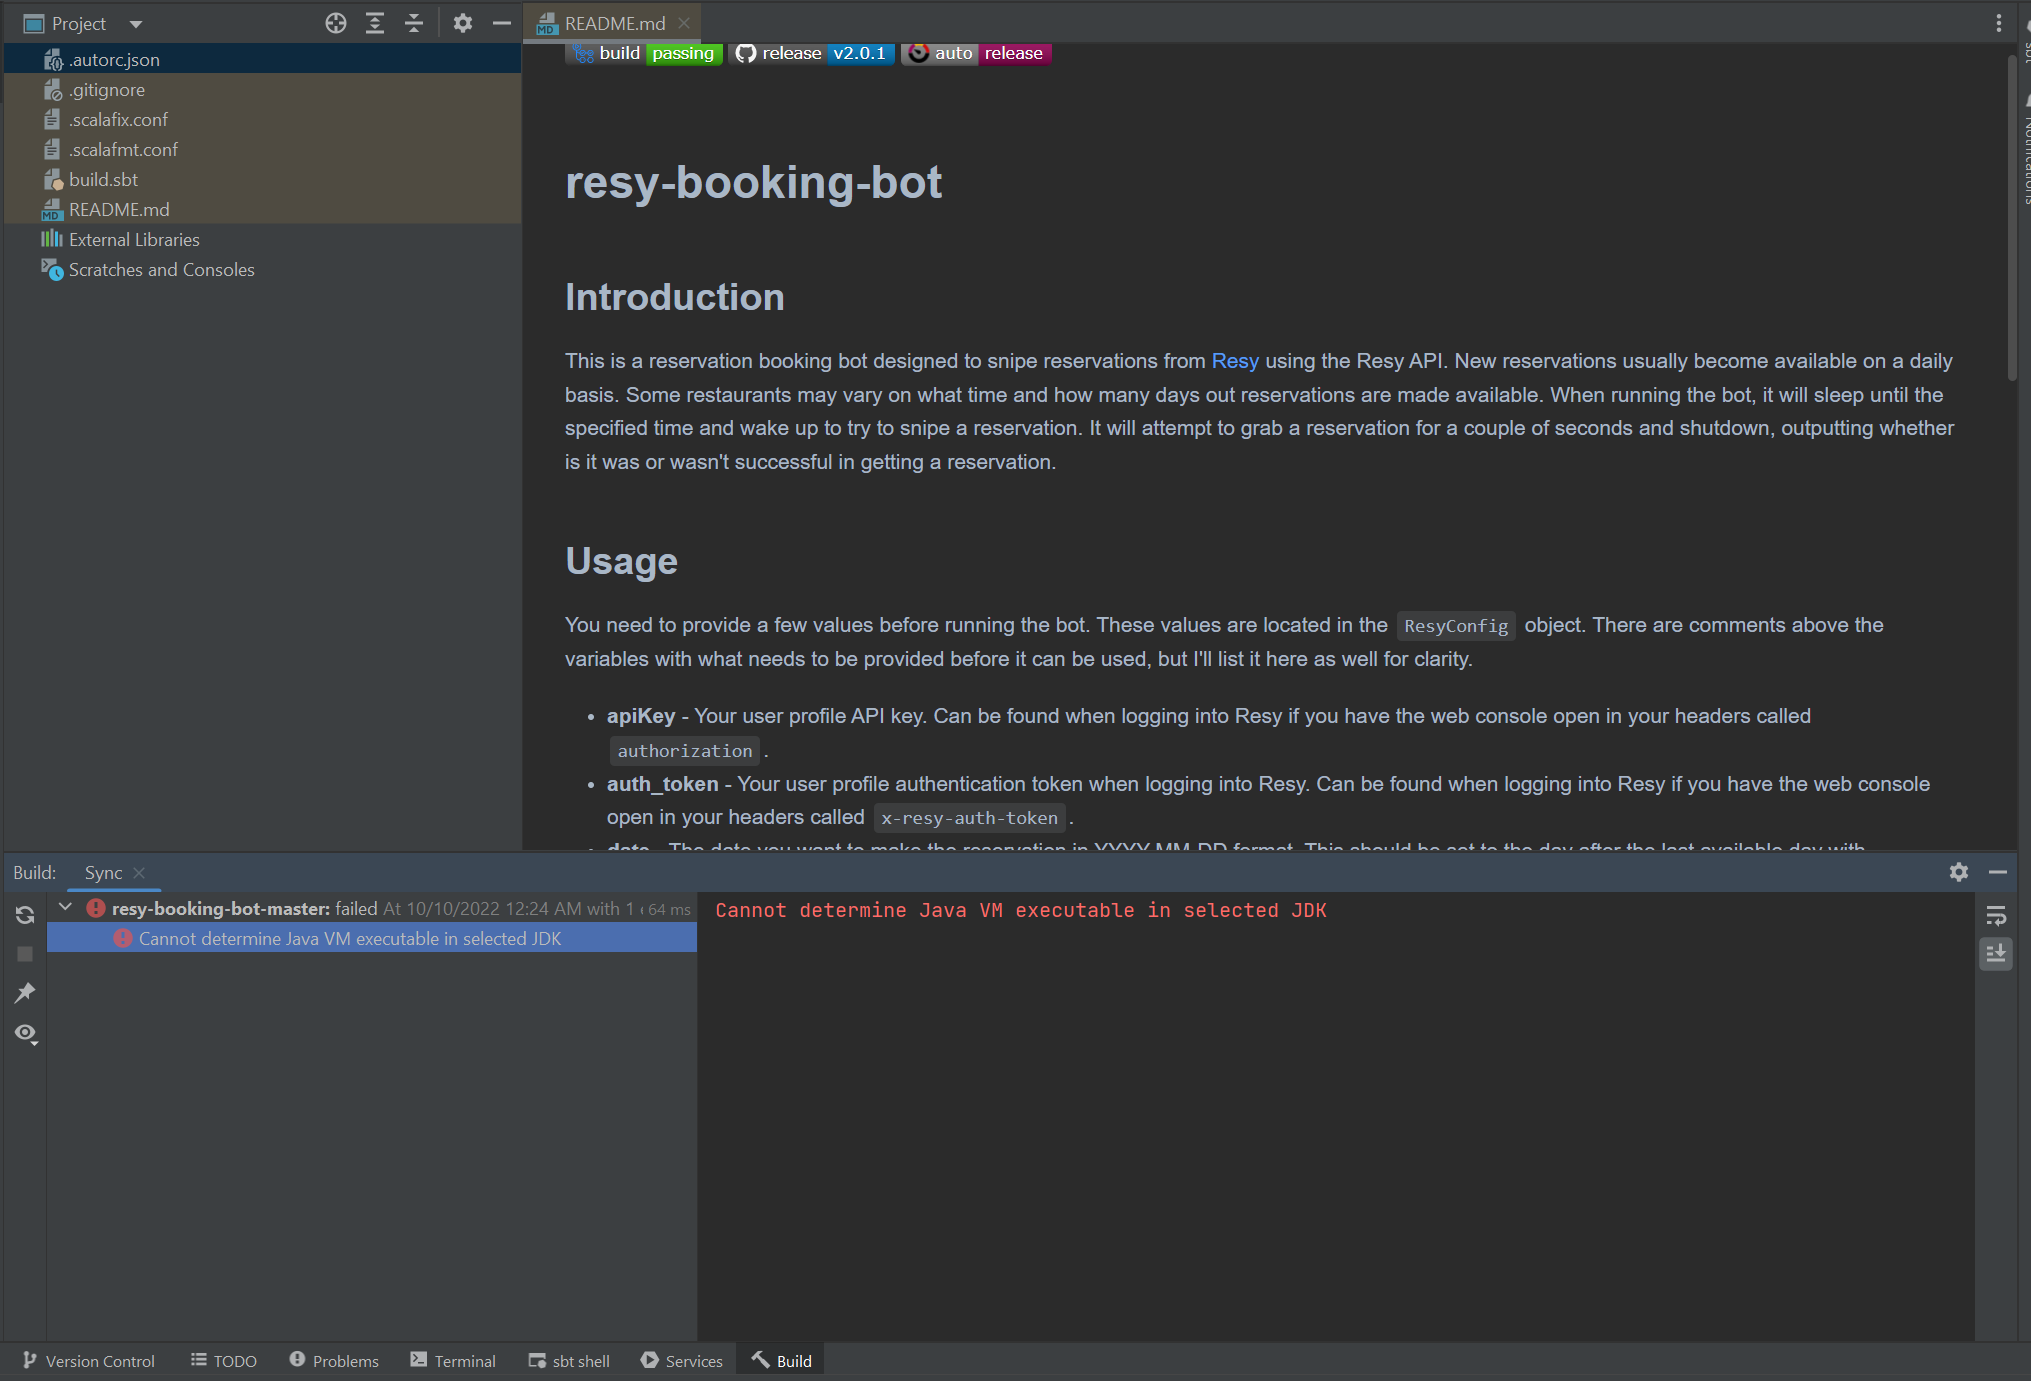
Task: Expand all nodes in the Project panel
Action: click(375, 22)
